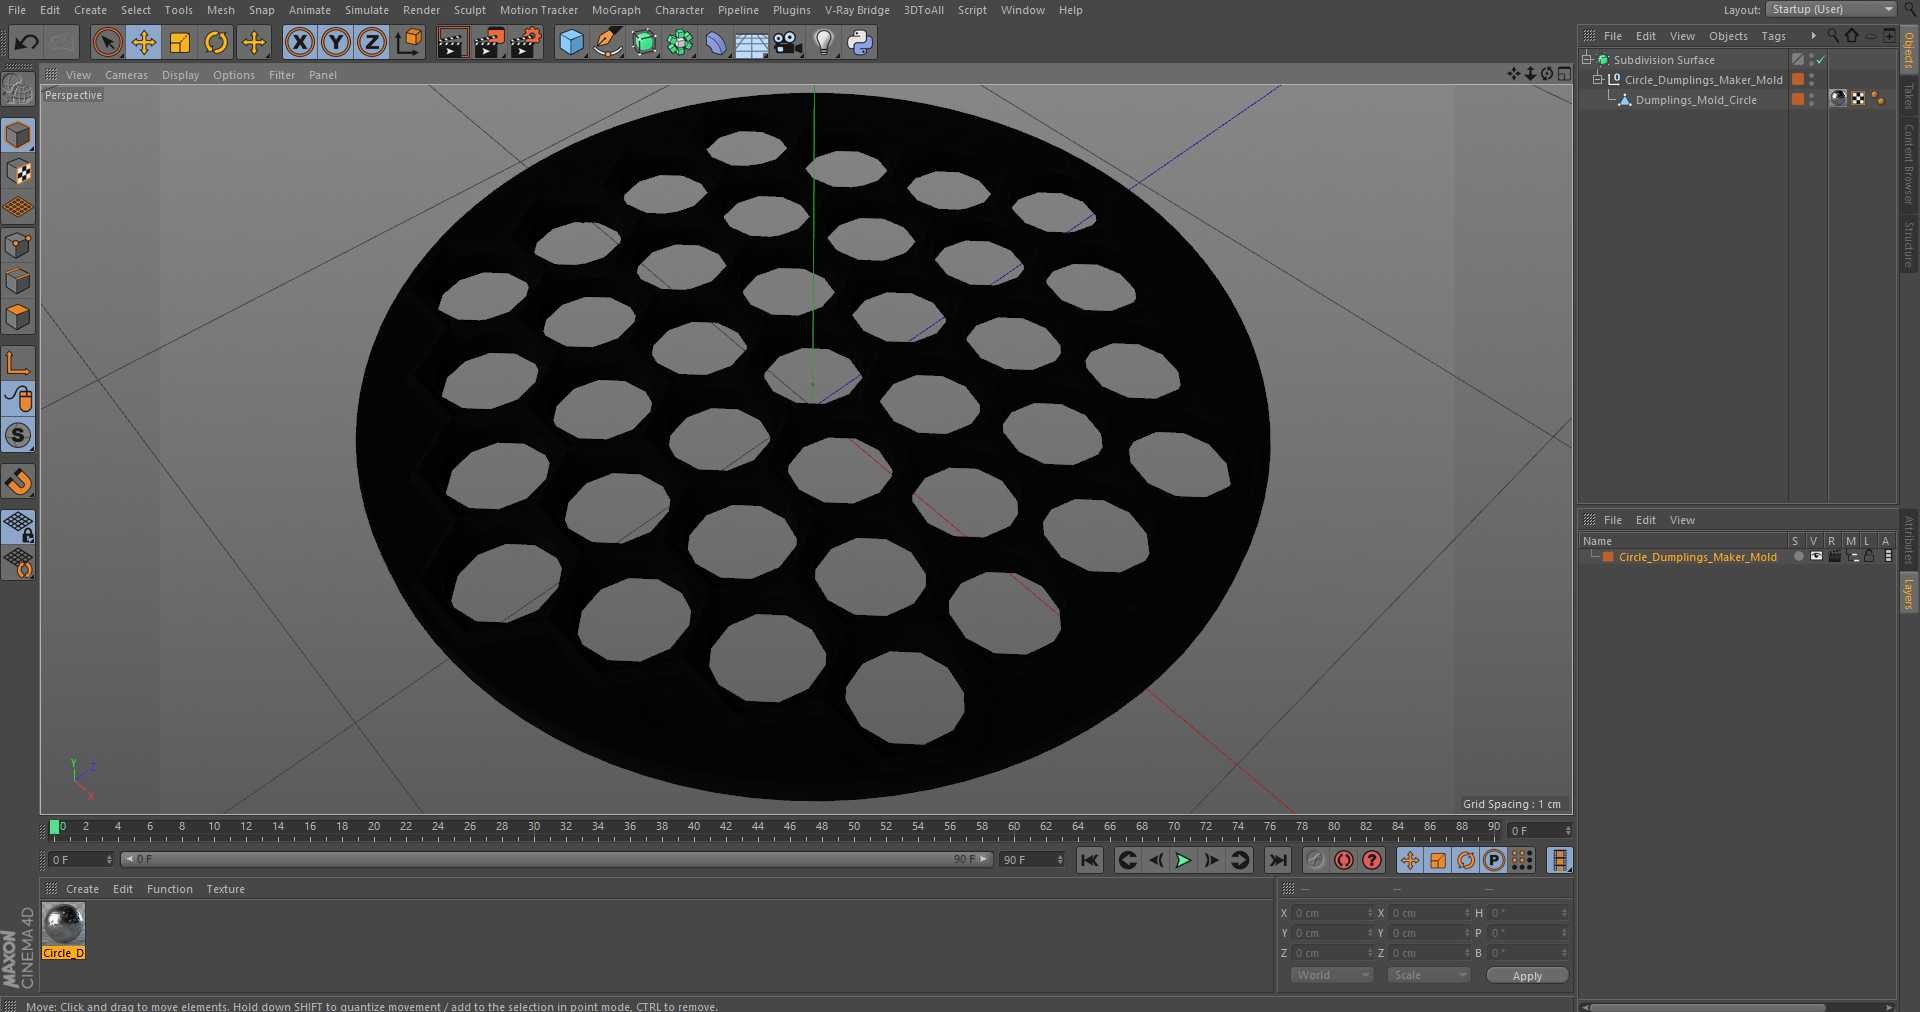Screen dimensions: 1920x1012
Task: Switch to the Content Browser side tab
Action: coord(1909,164)
